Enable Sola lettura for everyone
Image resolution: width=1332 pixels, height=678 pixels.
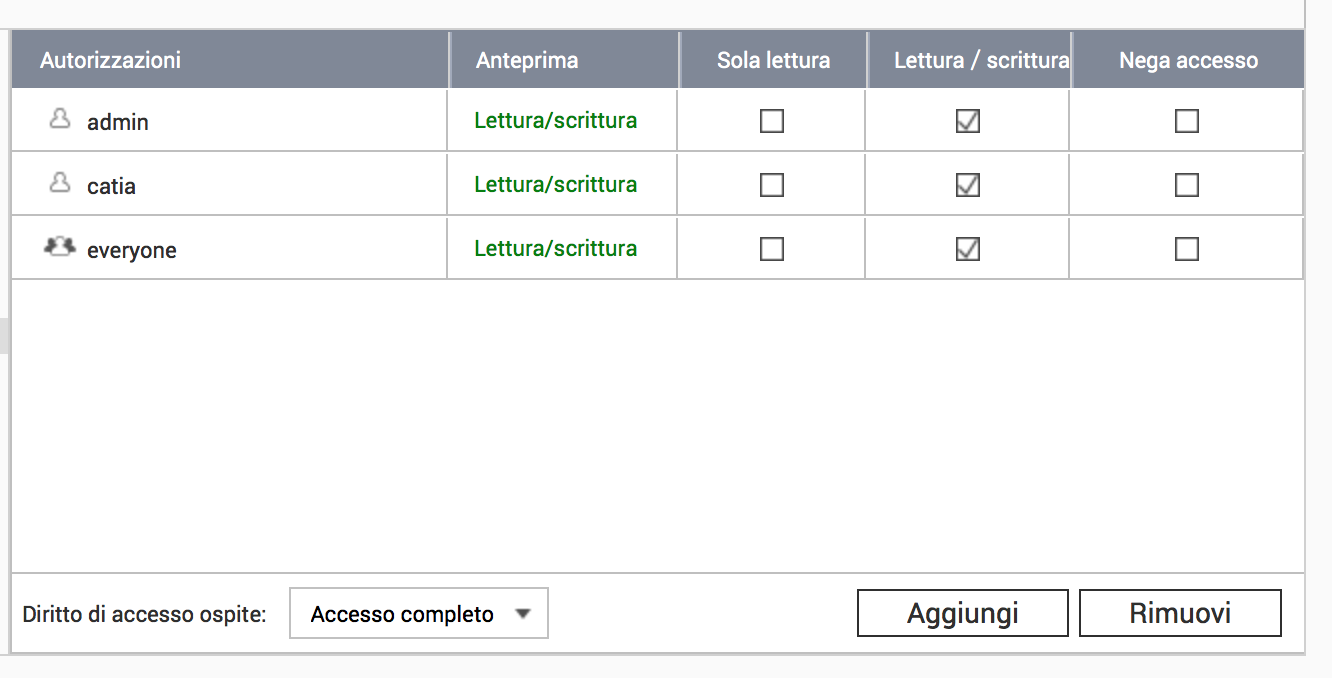coord(772,249)
